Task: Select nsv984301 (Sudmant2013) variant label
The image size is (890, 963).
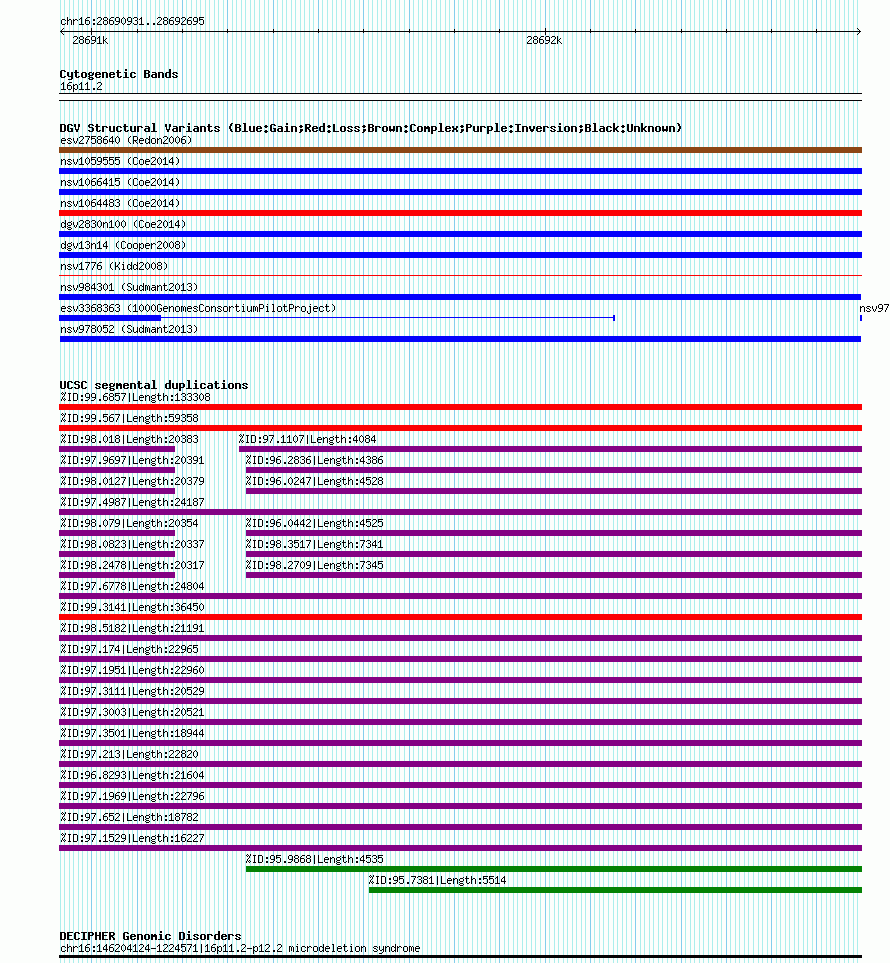Action: (x=129, y=287)
